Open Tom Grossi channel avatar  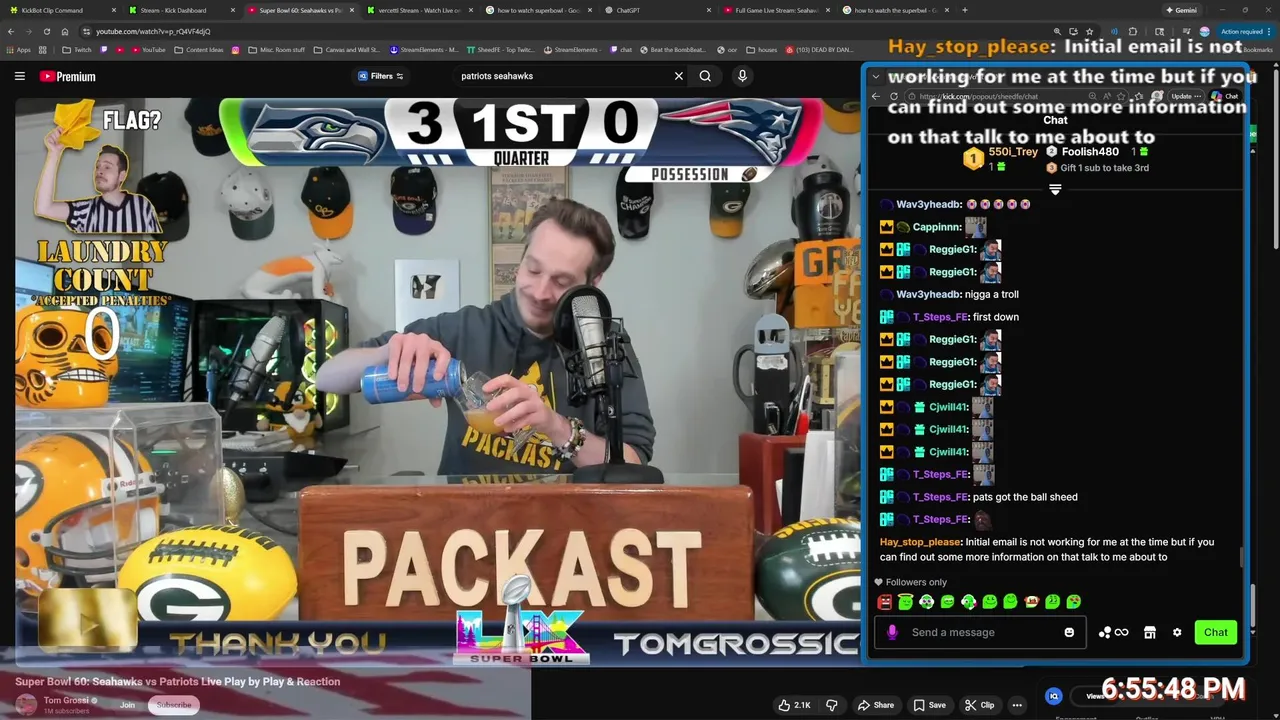[x=26, y=705]
